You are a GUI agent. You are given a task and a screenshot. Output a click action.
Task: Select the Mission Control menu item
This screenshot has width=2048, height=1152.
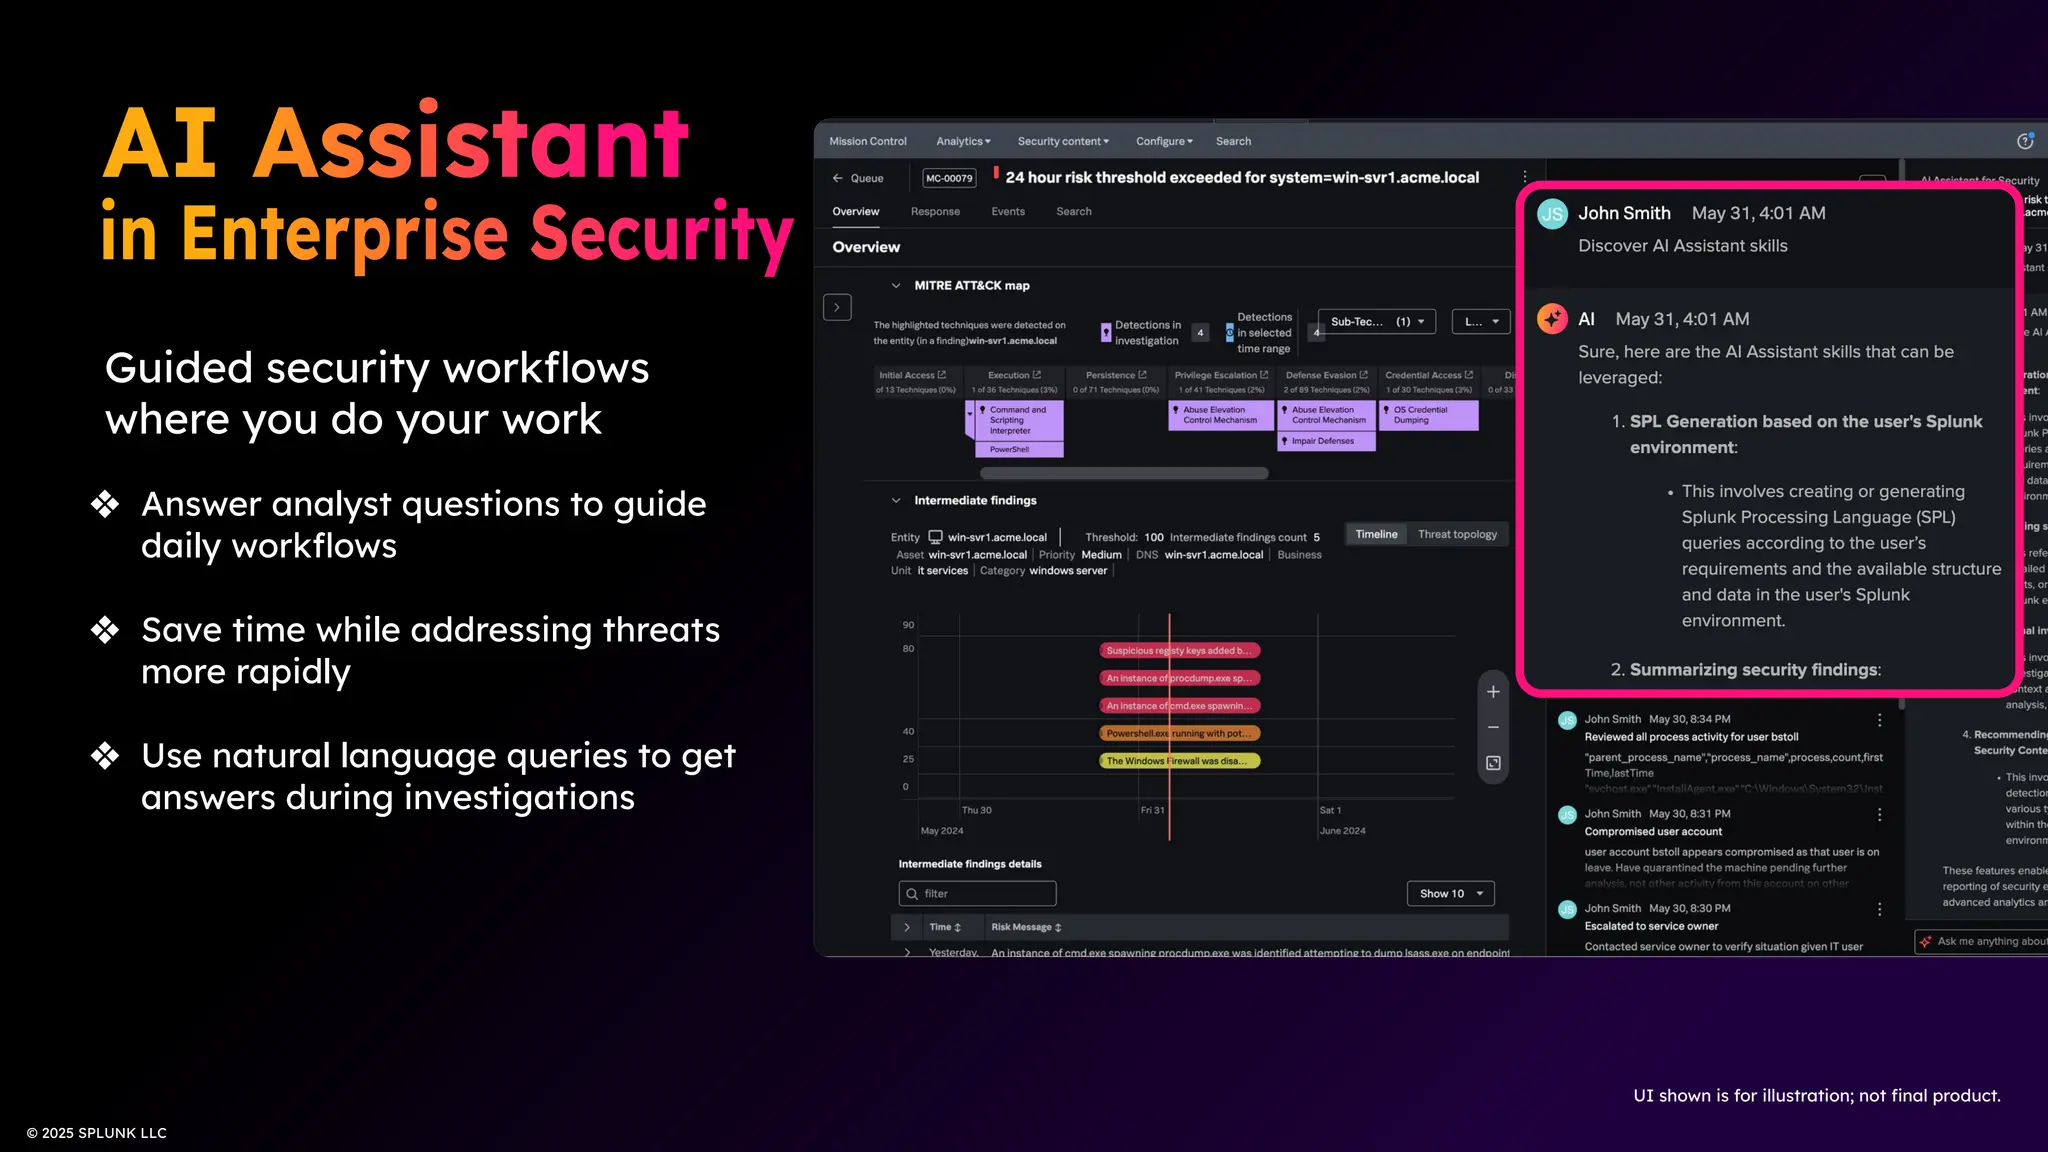[868, 141]
